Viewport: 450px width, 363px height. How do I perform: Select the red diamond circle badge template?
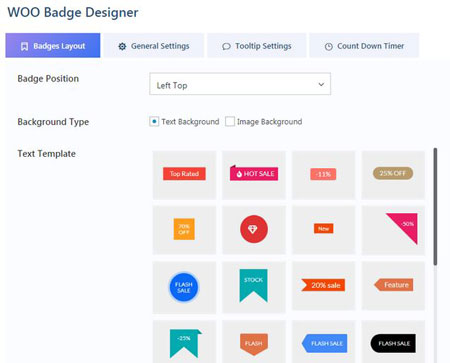click(254, 230)
